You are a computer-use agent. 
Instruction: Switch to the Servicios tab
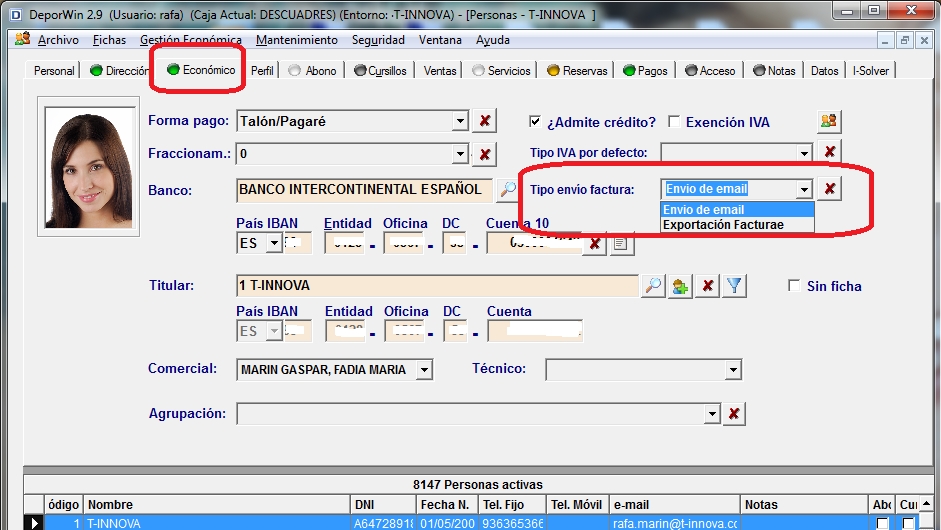(x=502, y=71)
